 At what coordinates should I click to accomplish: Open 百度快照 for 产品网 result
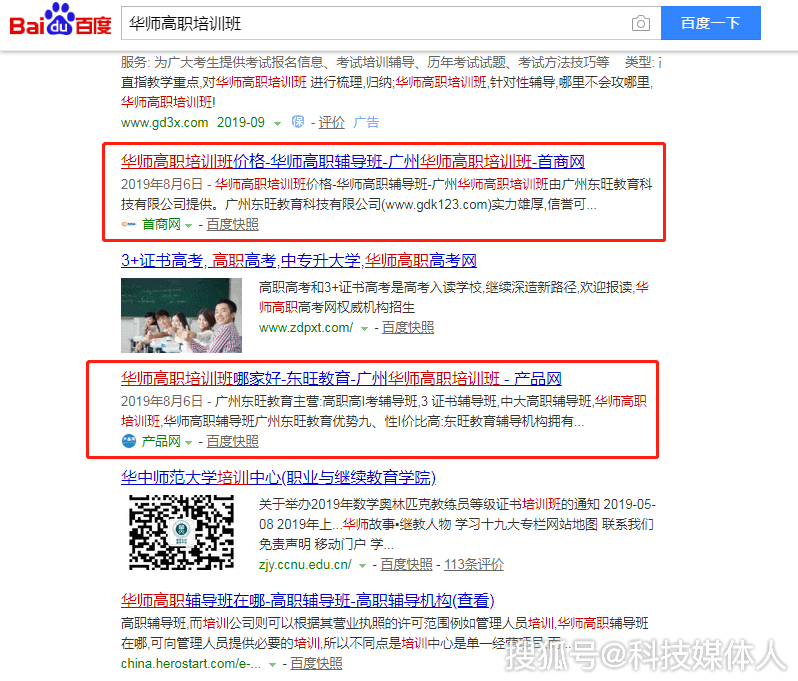233,441
